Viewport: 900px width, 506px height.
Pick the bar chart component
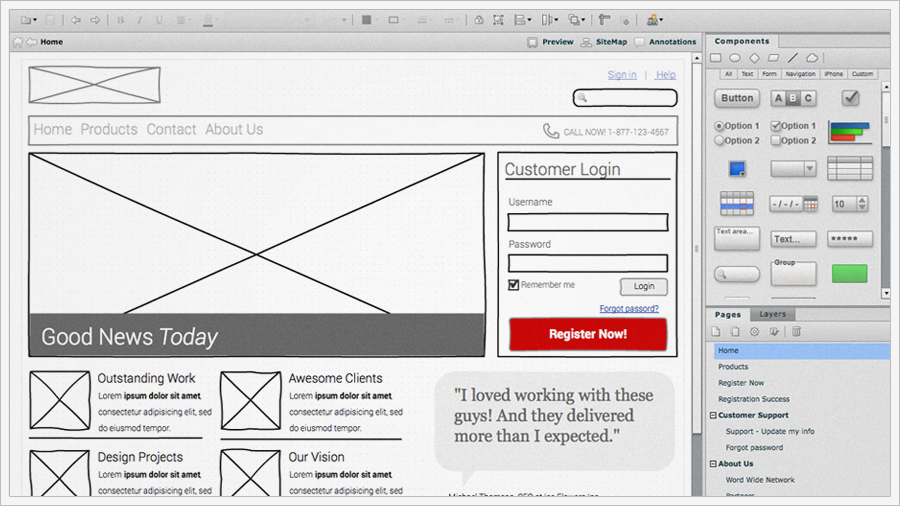(x=850, y=133)
